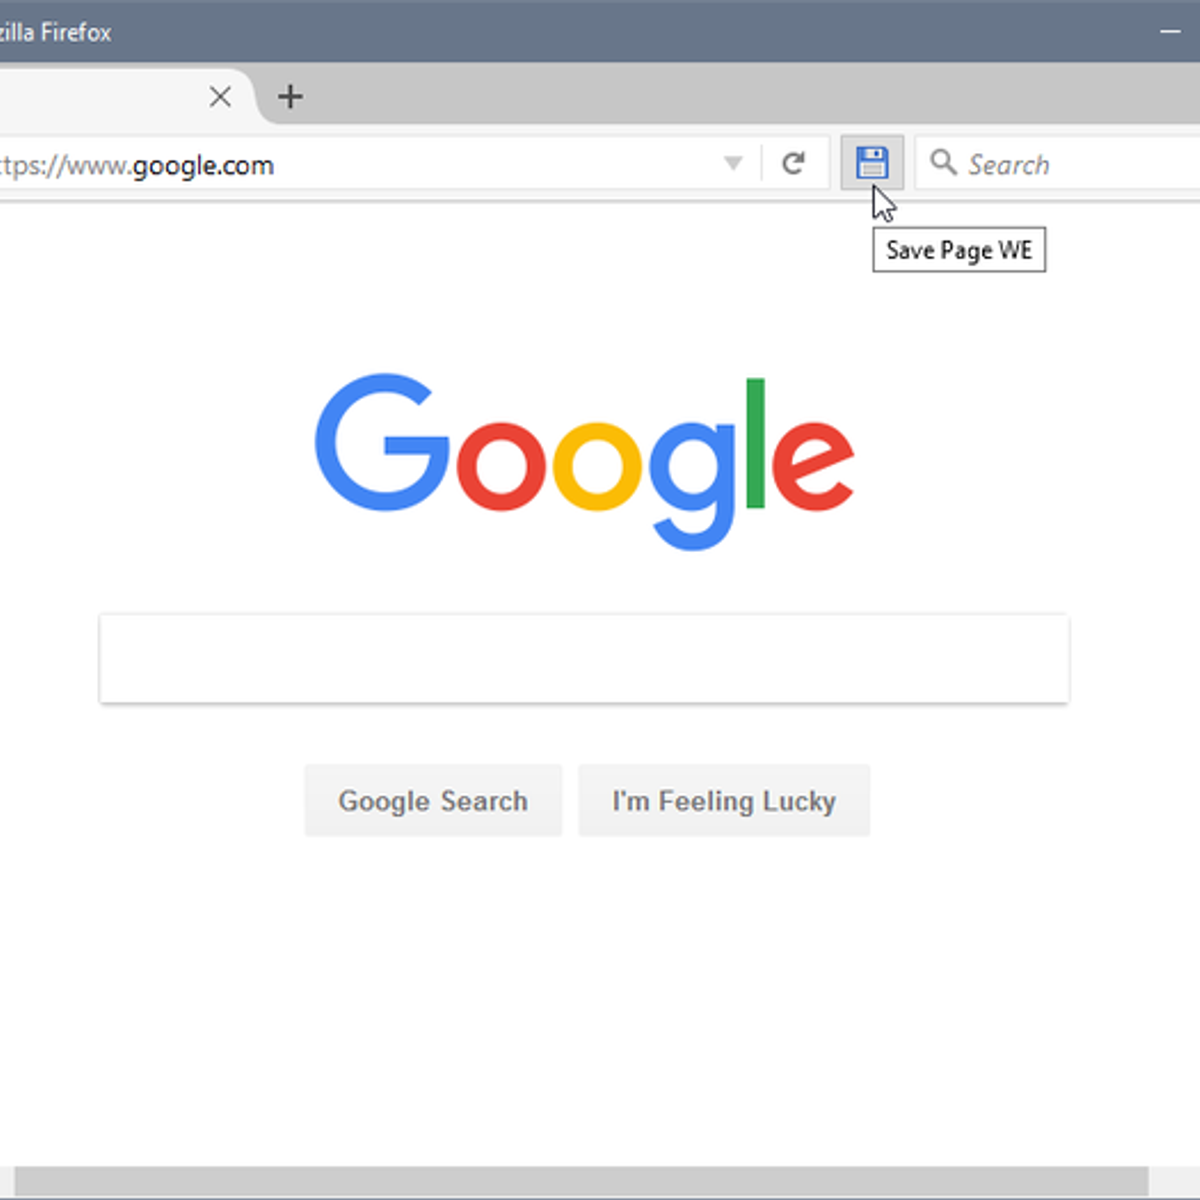Screen dimensions: 1200x1200
Task: Click the Save Page WE tooltip label
Action: [959, 250]
